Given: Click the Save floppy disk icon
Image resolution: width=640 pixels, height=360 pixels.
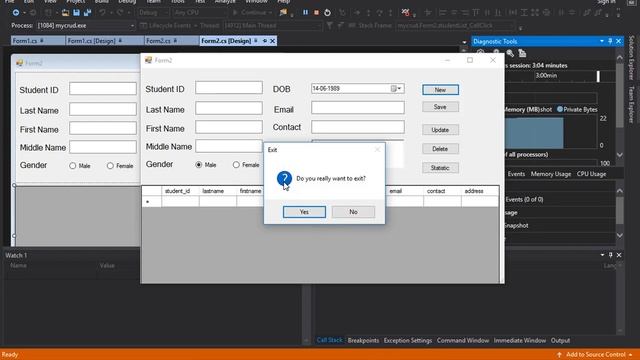Looking at the screenshot, I should tap(76, 13).
